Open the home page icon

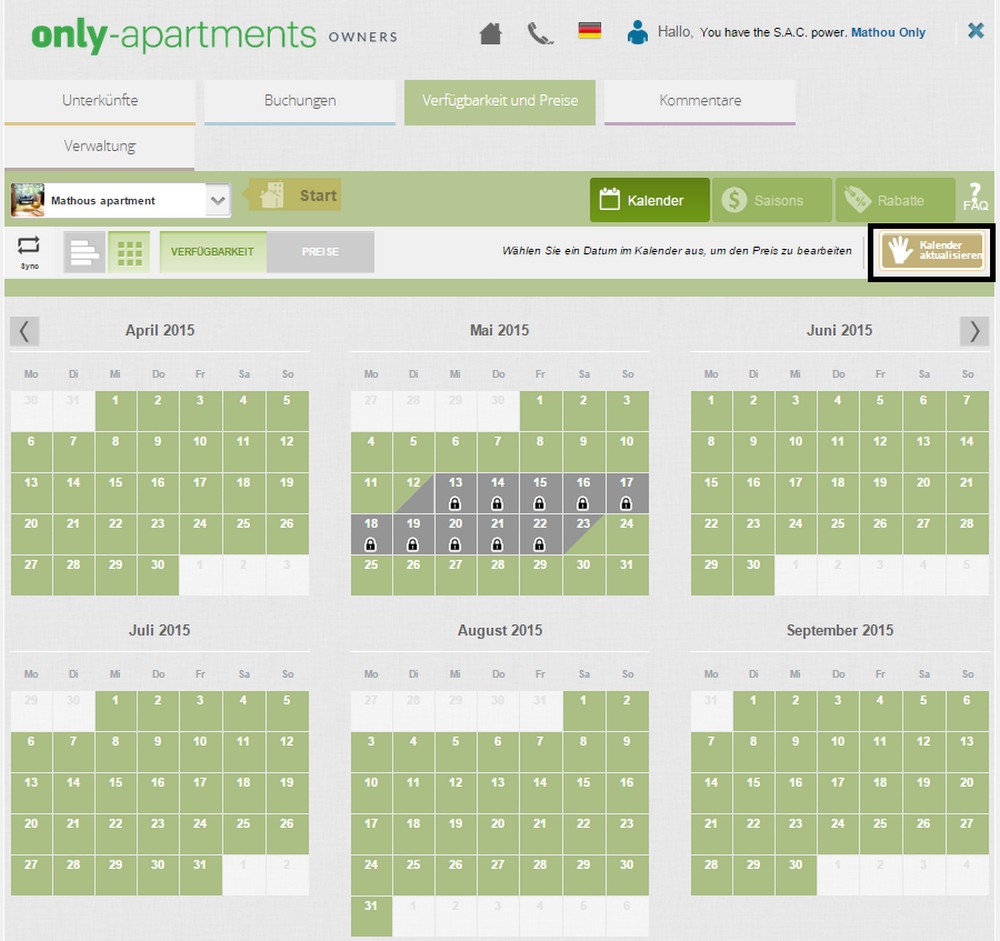click(x=489, y=32)
